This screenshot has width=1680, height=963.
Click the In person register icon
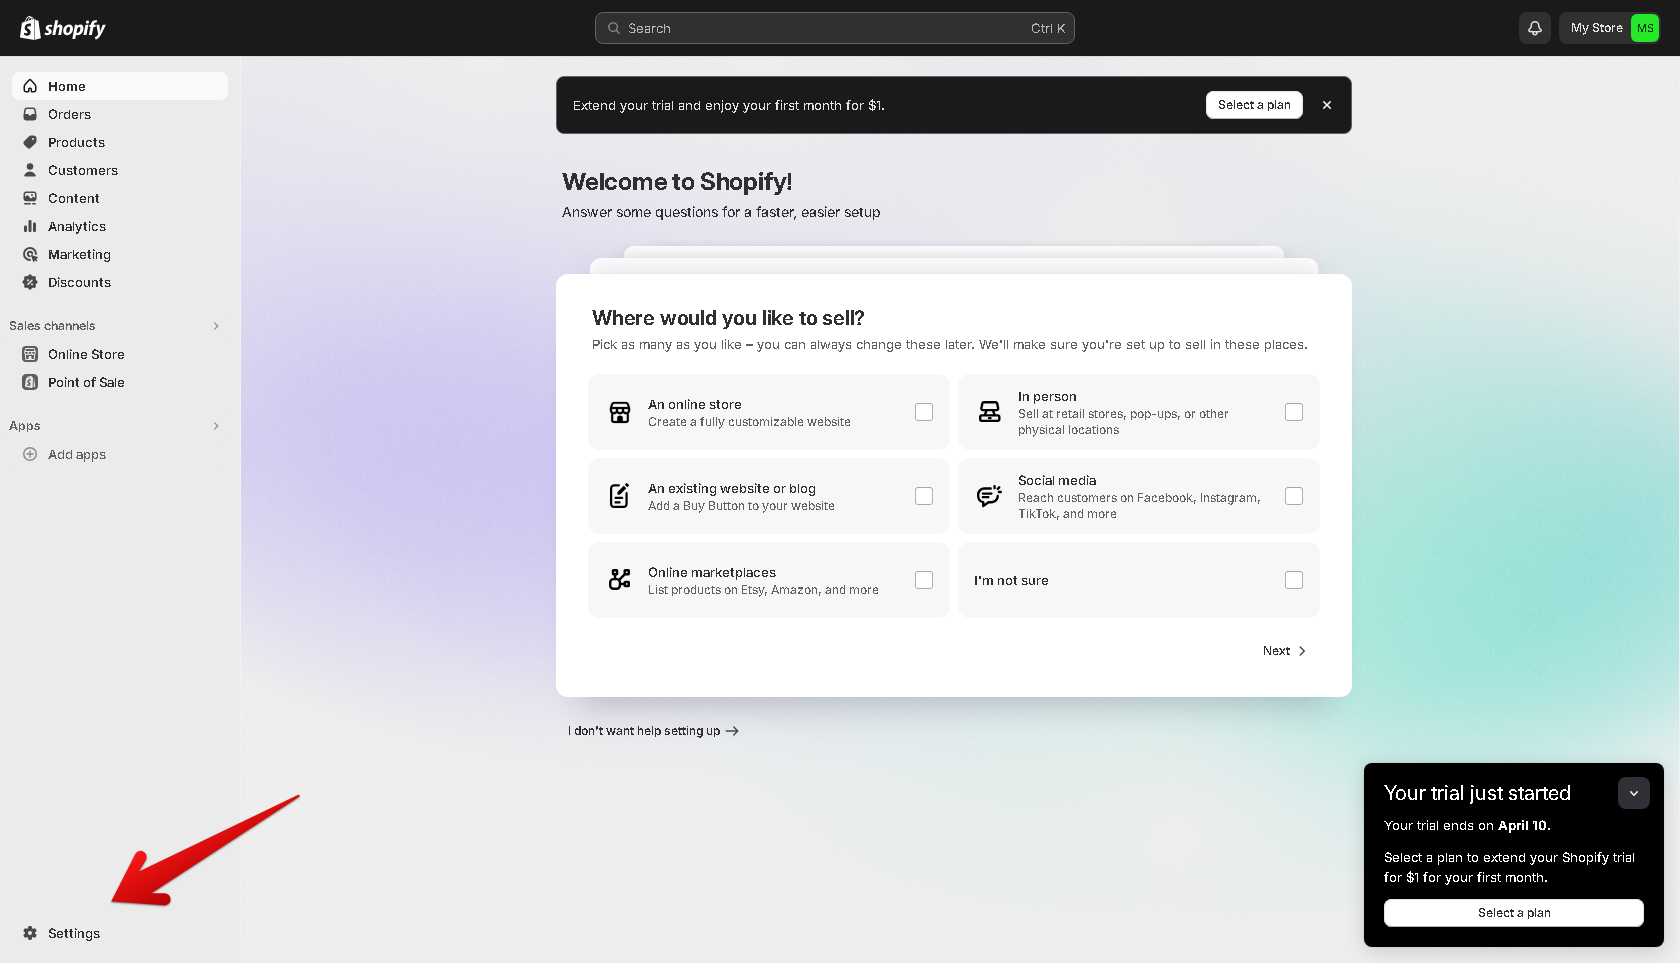point(990,412)
